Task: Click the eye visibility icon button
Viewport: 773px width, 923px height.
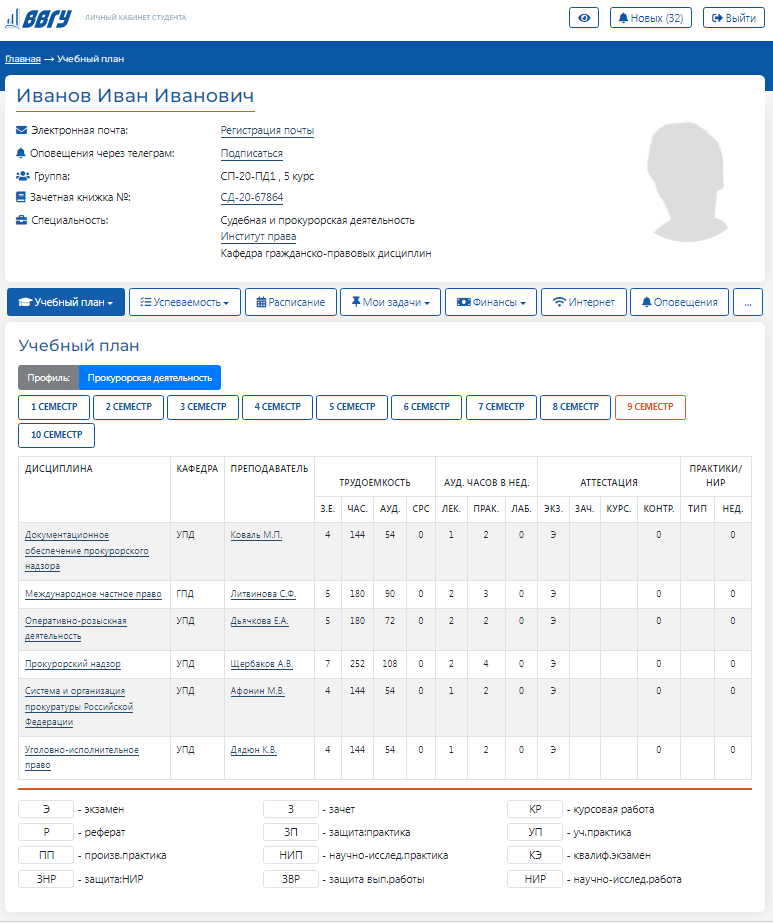Action: (584, 18)
